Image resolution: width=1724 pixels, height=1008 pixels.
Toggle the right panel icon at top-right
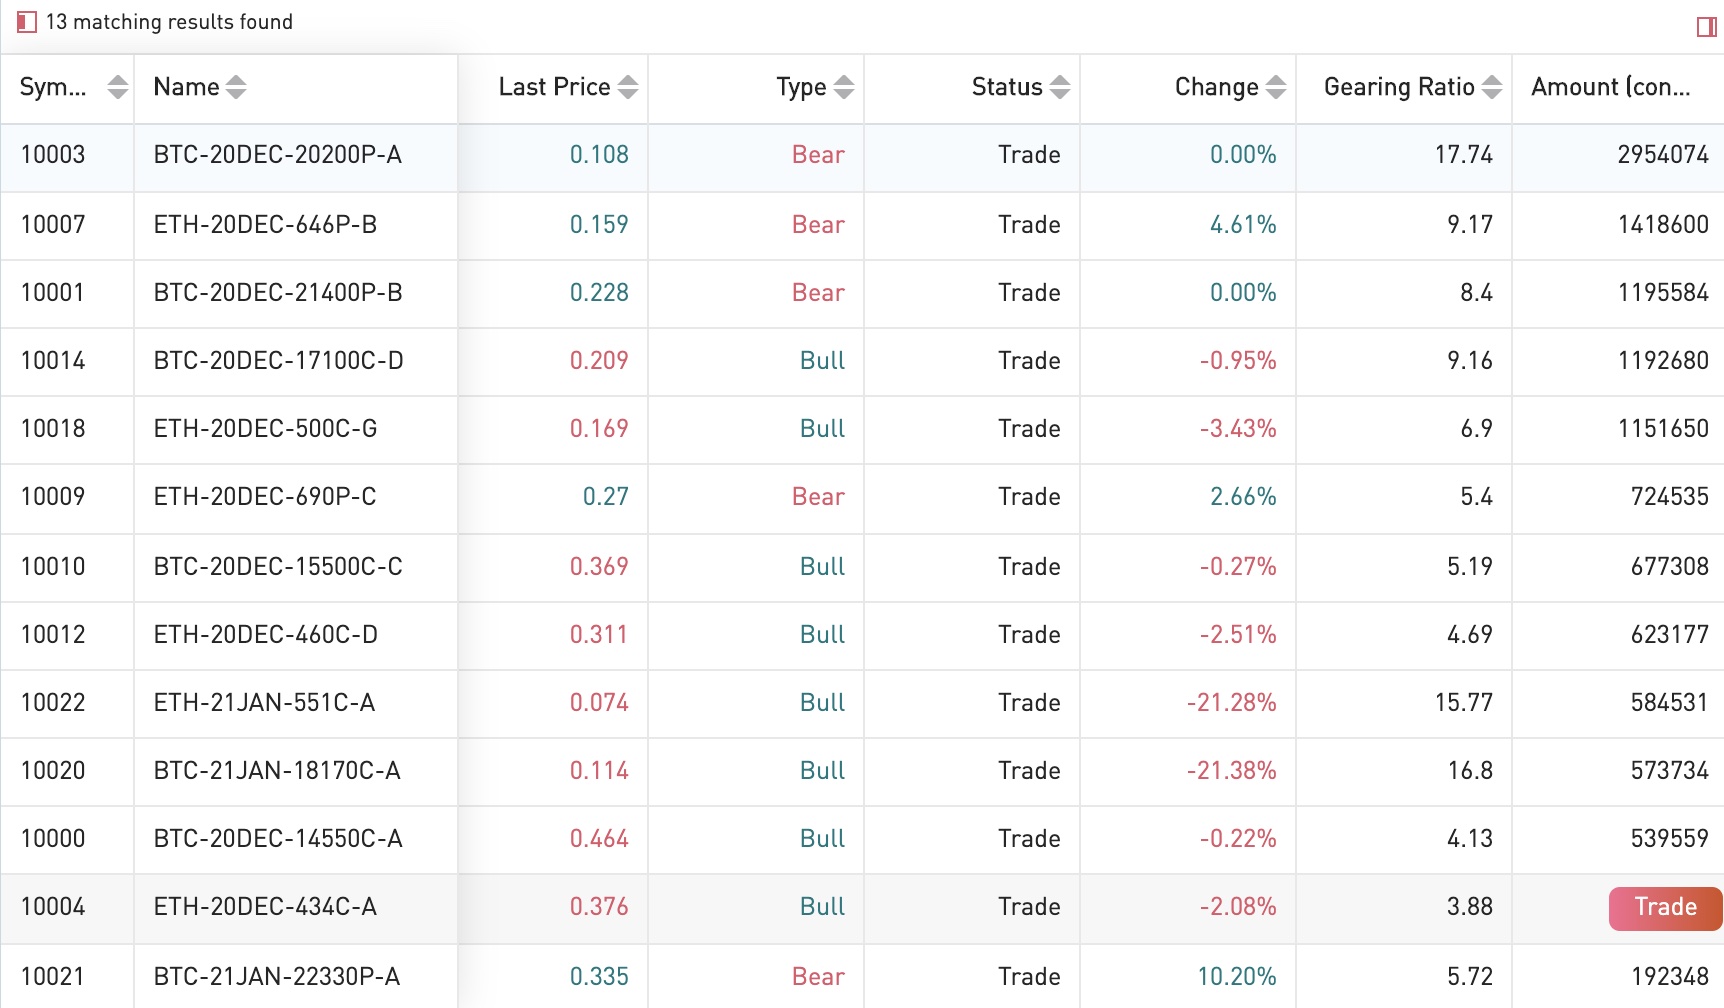point(1706,27)
